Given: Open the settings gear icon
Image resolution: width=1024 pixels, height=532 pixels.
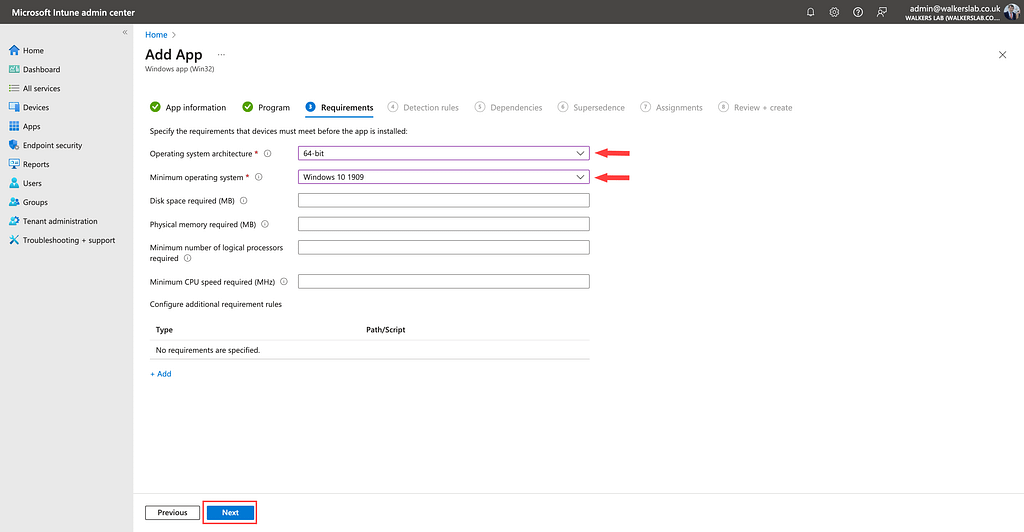Looking at the screenshot, I should tap(834, 12).
